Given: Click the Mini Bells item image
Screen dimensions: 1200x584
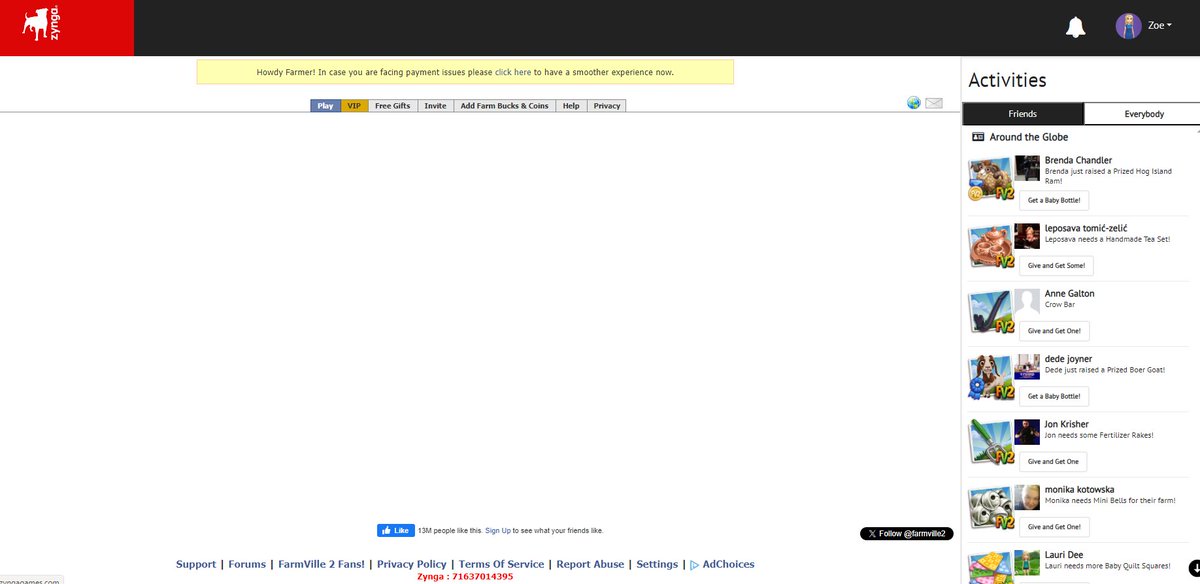Looking at the screenshot, I should (x=989, y=508).
